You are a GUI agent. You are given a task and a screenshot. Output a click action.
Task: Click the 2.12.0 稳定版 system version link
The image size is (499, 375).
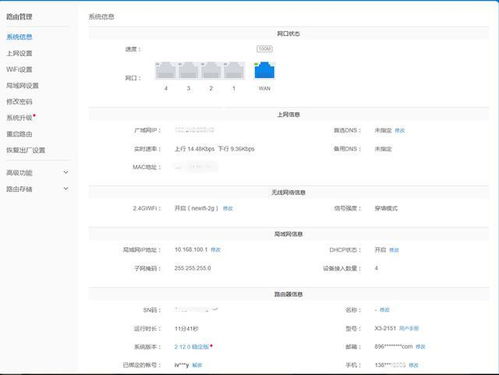click(x=192, y=347)
